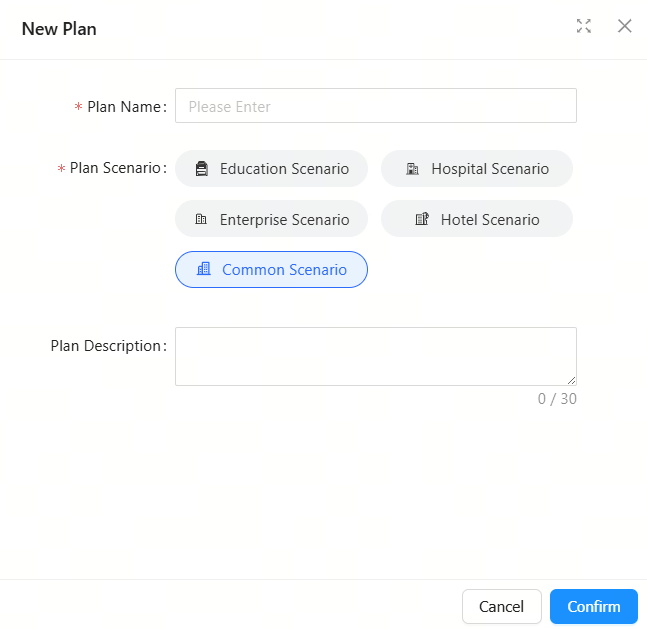This screenshot has height=629, width=647.
Task: Click the 0 / 30 character counter
Action: (557, 399)
